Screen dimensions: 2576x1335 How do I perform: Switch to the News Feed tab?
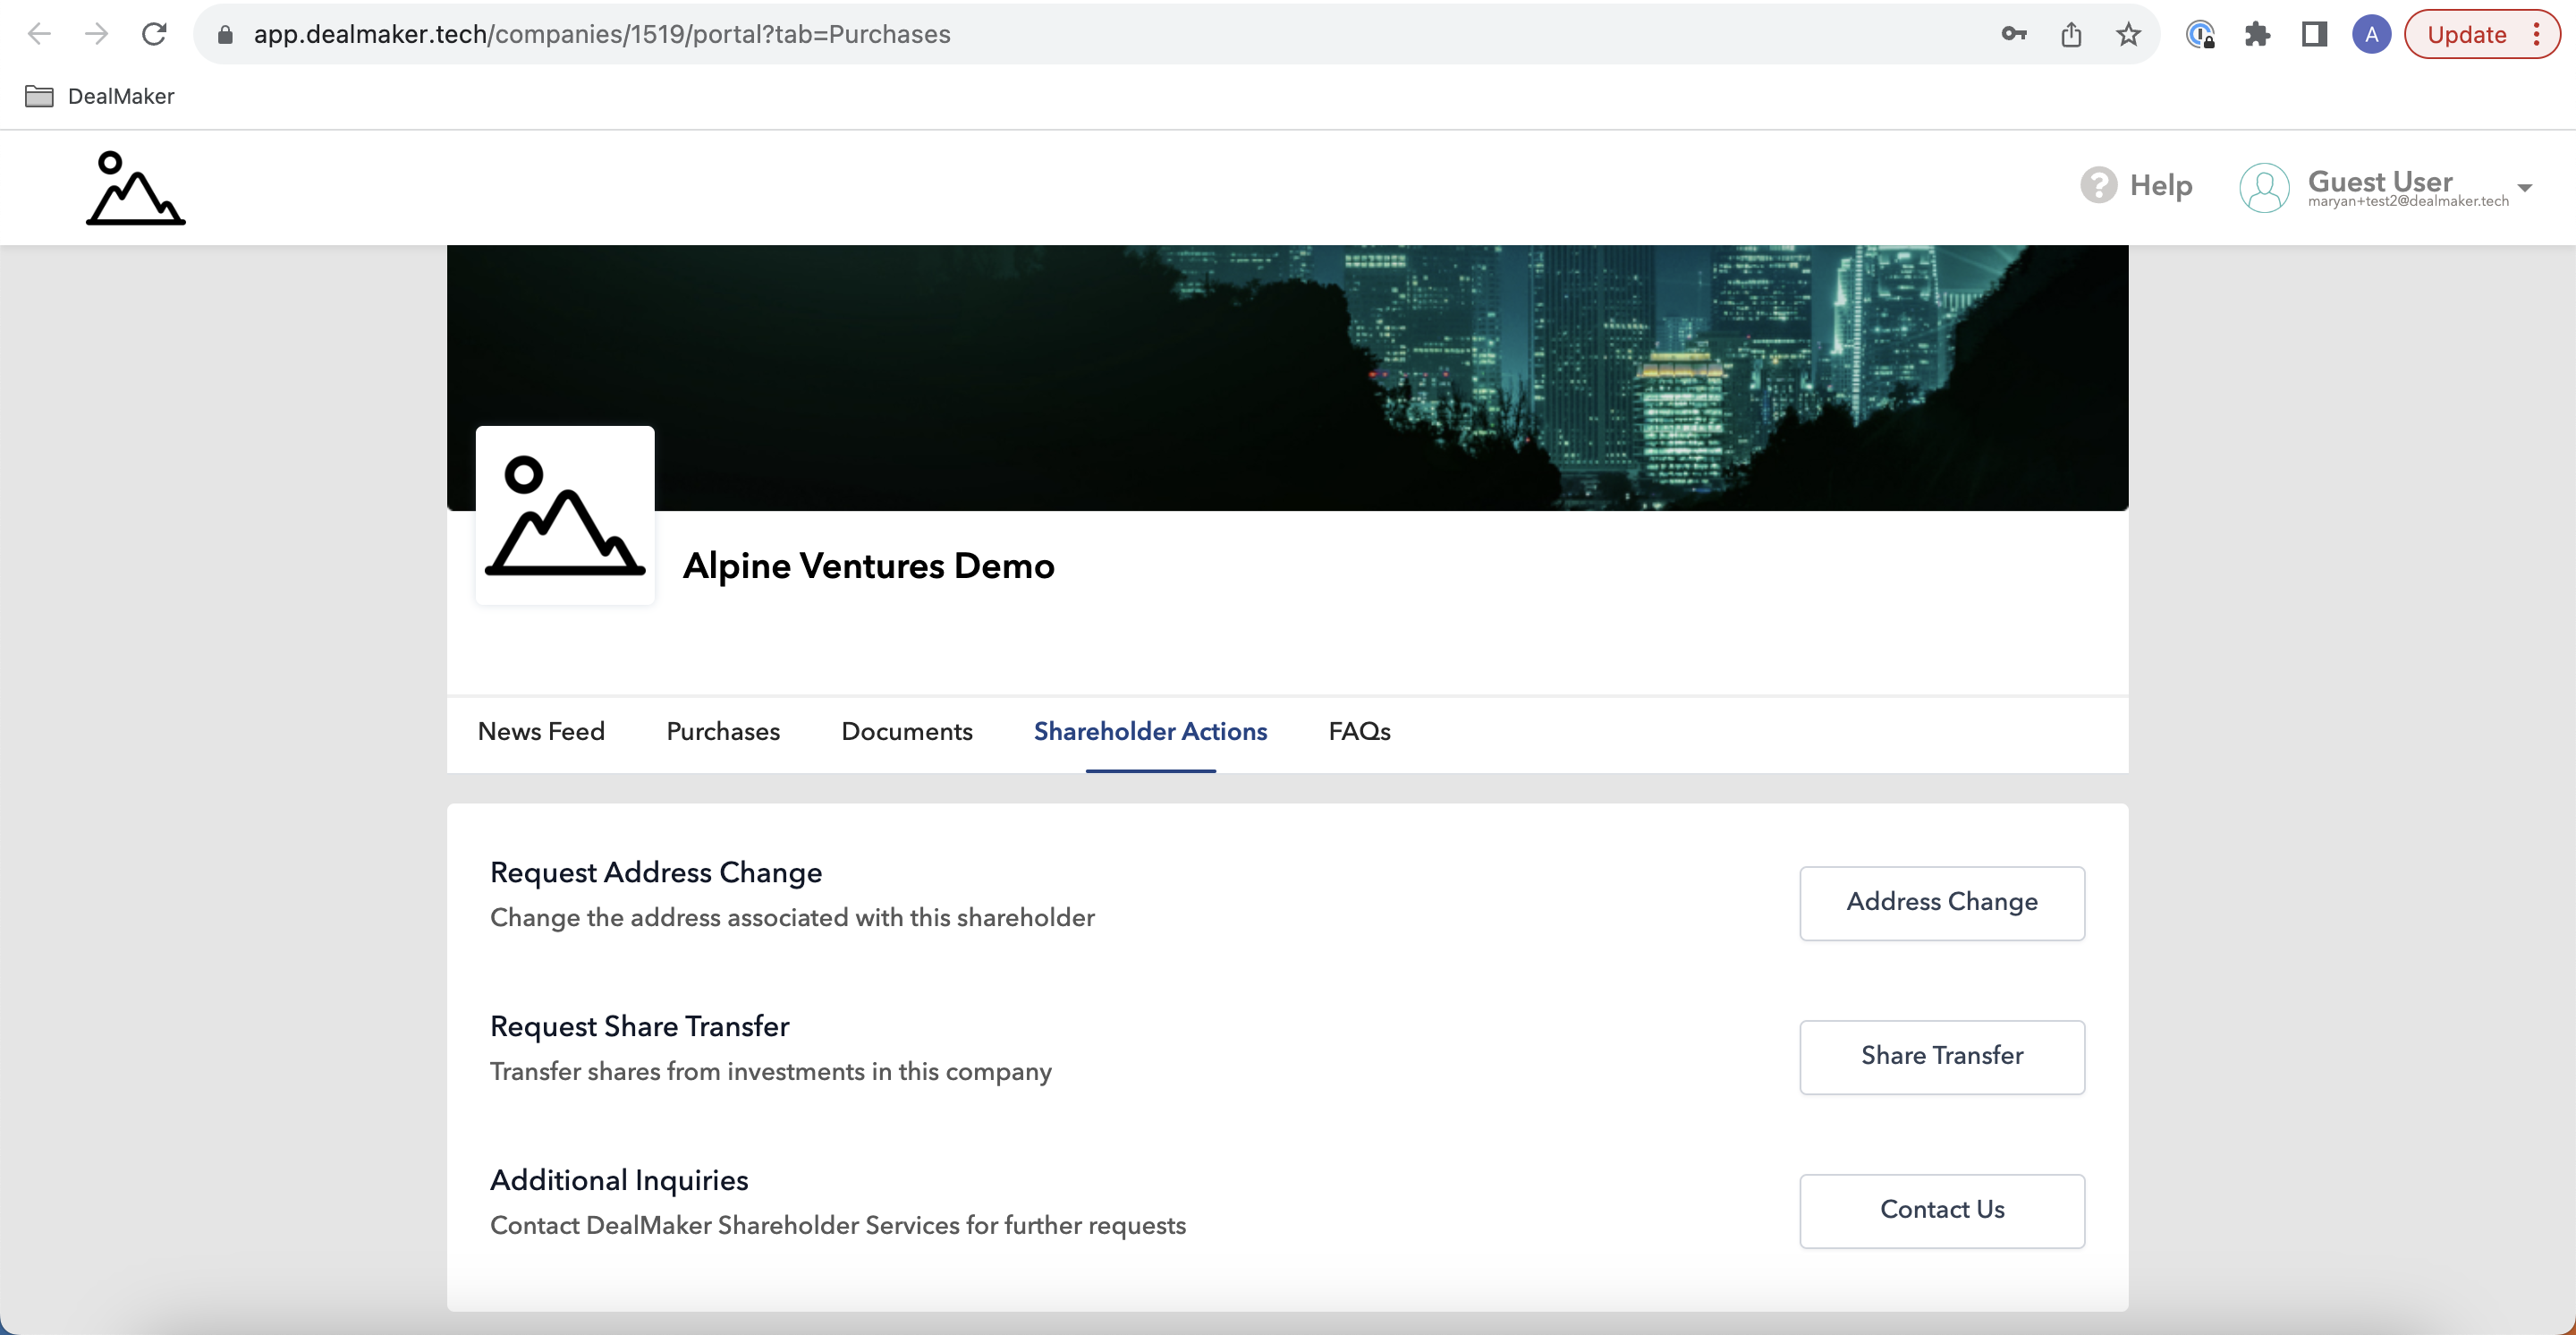(541, 731)
